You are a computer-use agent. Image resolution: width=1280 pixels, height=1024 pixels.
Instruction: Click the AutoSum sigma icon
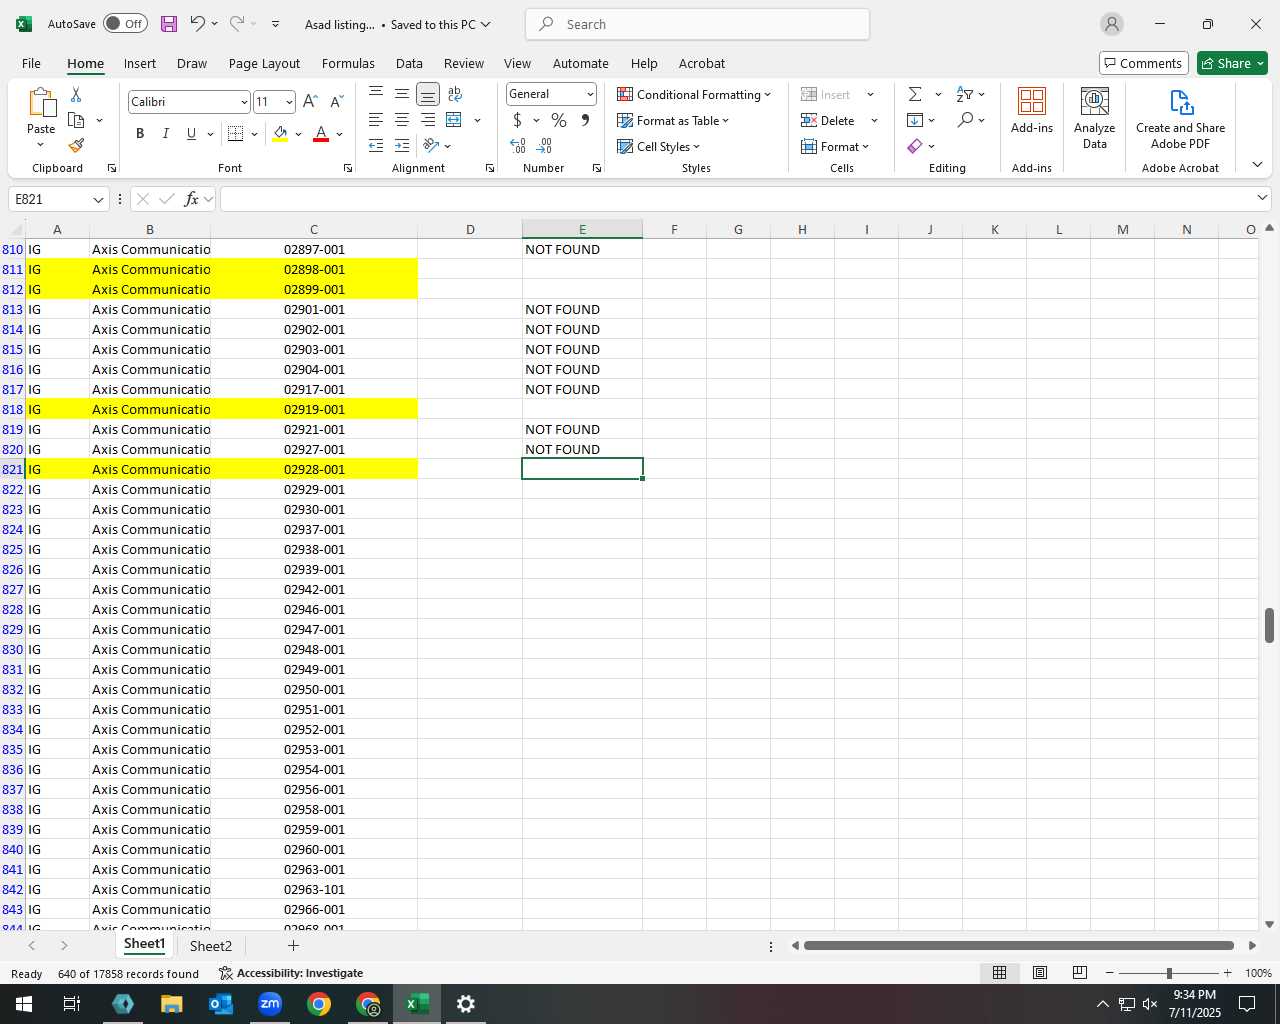coord(915,94)
